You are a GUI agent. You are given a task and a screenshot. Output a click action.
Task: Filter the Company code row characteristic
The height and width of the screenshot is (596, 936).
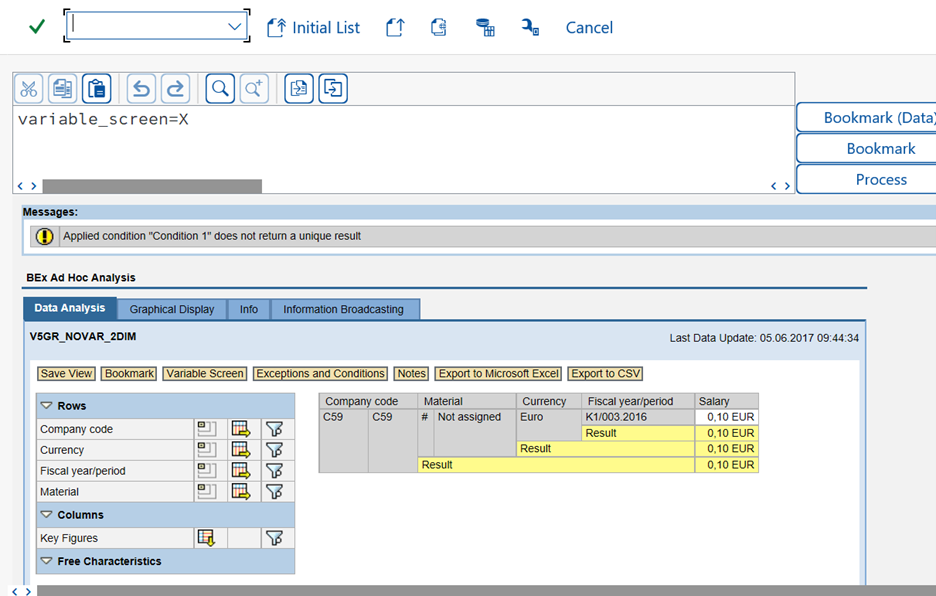(274, 429)
